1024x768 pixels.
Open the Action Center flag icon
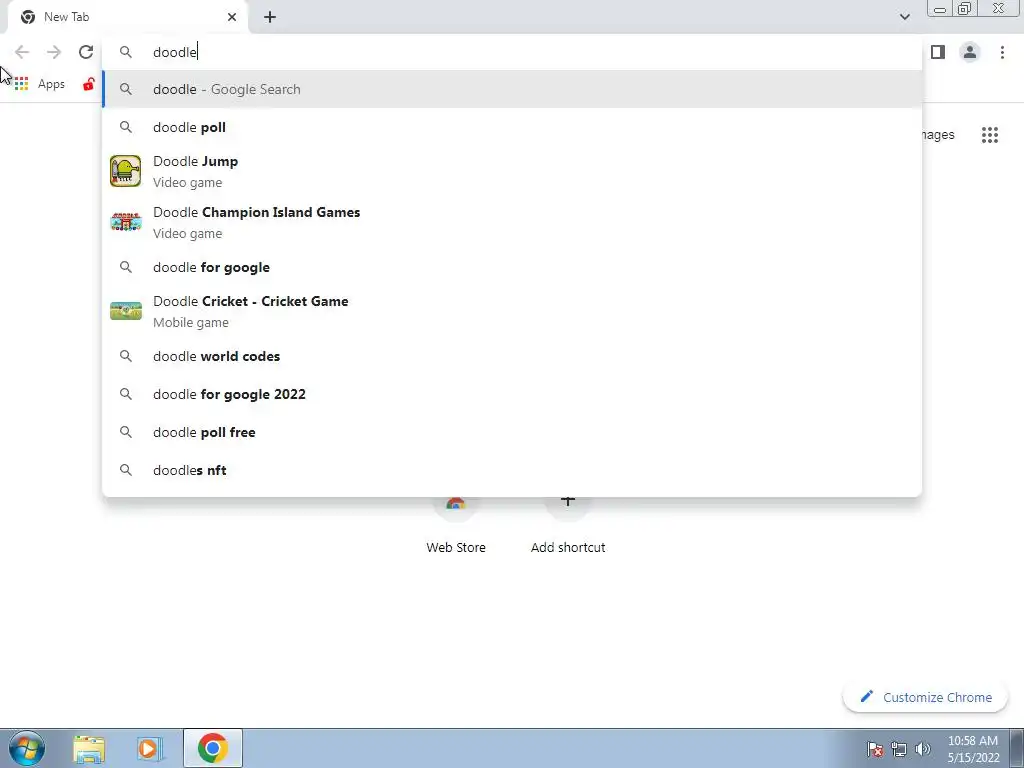pyautogui.click(x=875, y=749)
